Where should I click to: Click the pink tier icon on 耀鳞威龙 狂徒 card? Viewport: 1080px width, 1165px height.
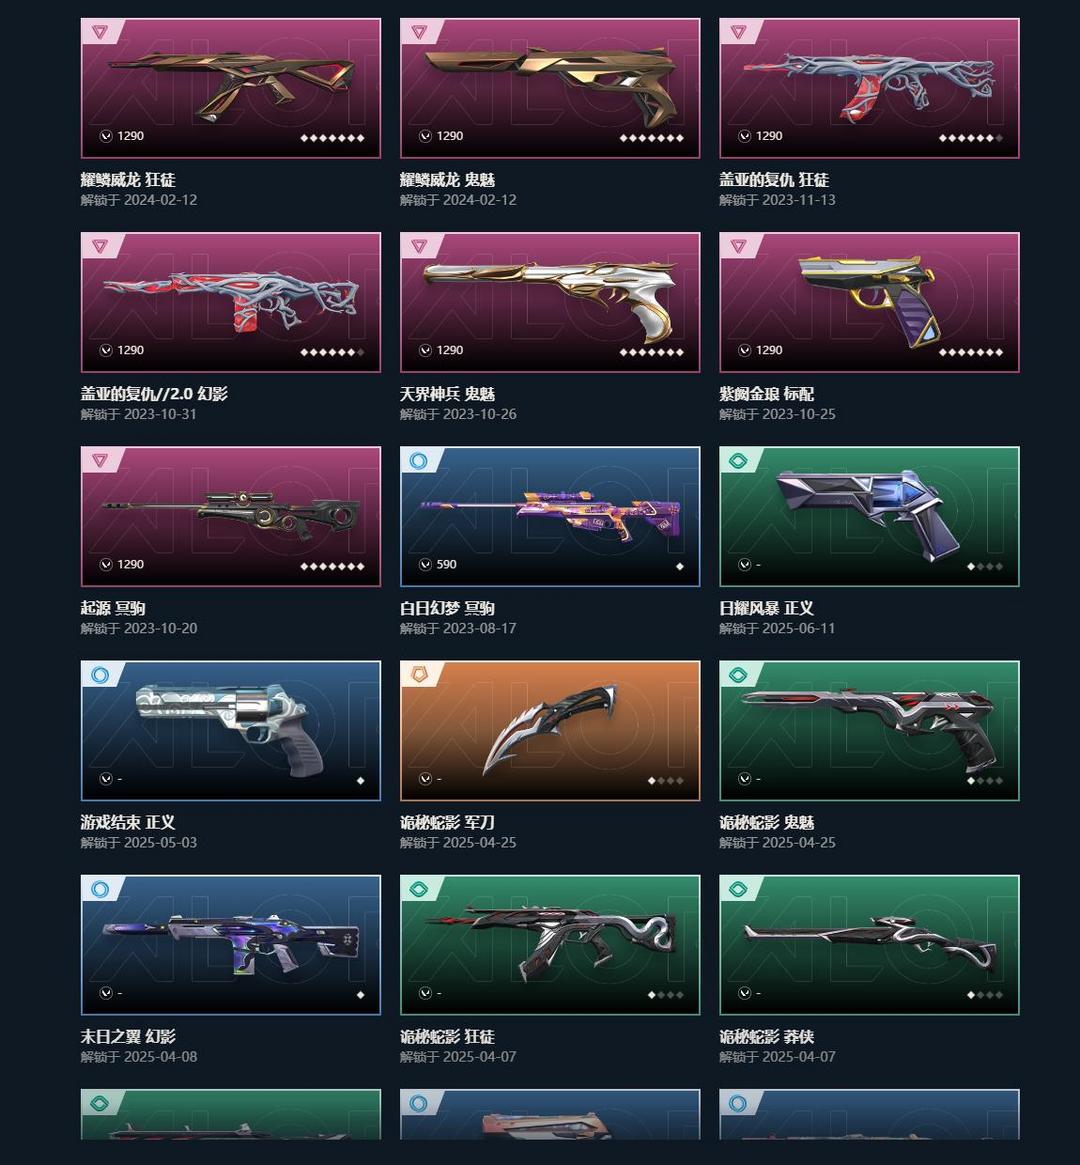[x=100, y=32]
